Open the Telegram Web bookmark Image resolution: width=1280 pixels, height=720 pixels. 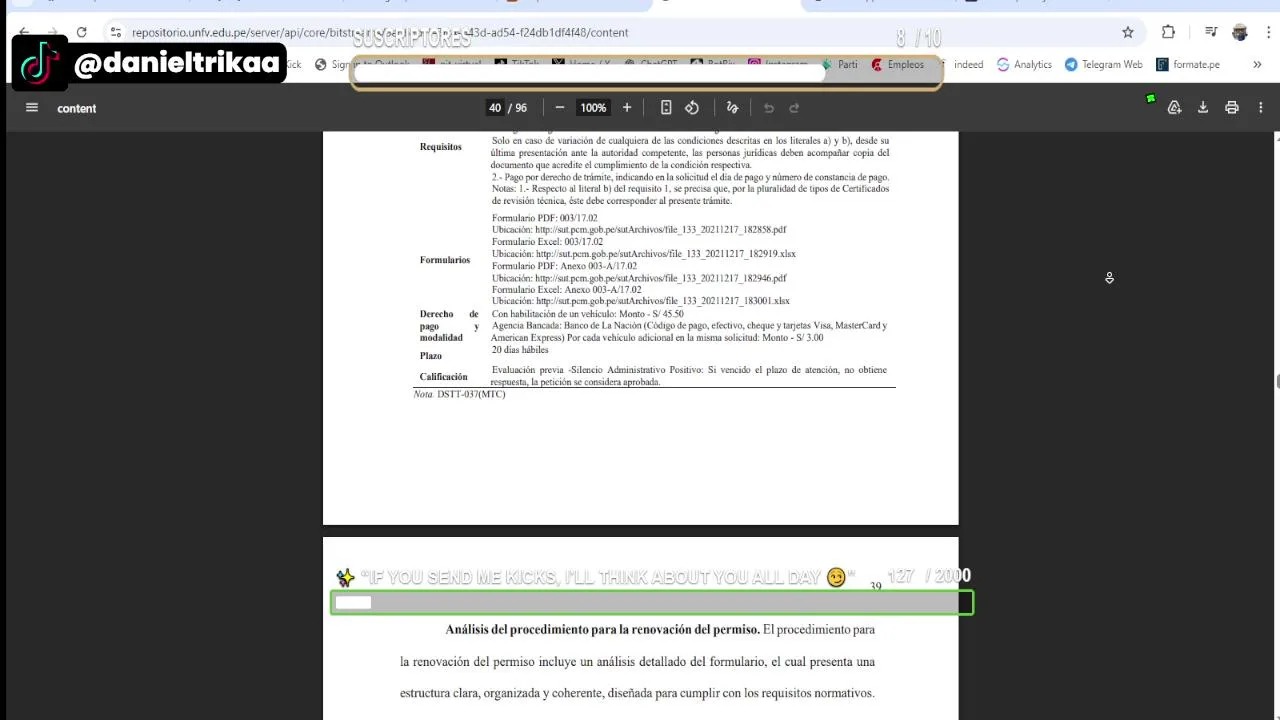coord(1103,64)
